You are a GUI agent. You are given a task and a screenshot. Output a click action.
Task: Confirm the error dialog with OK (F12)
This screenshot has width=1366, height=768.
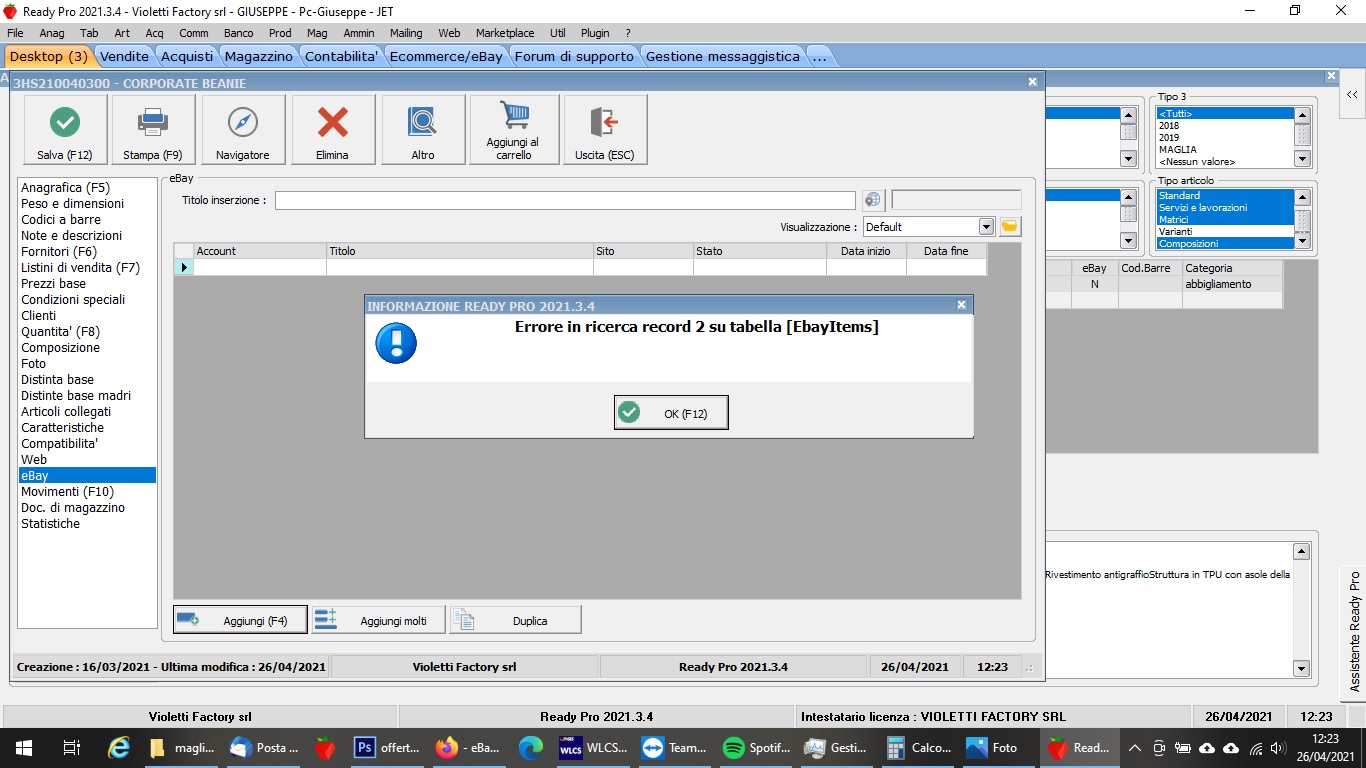pyautogui.click(x=671, y=412)
